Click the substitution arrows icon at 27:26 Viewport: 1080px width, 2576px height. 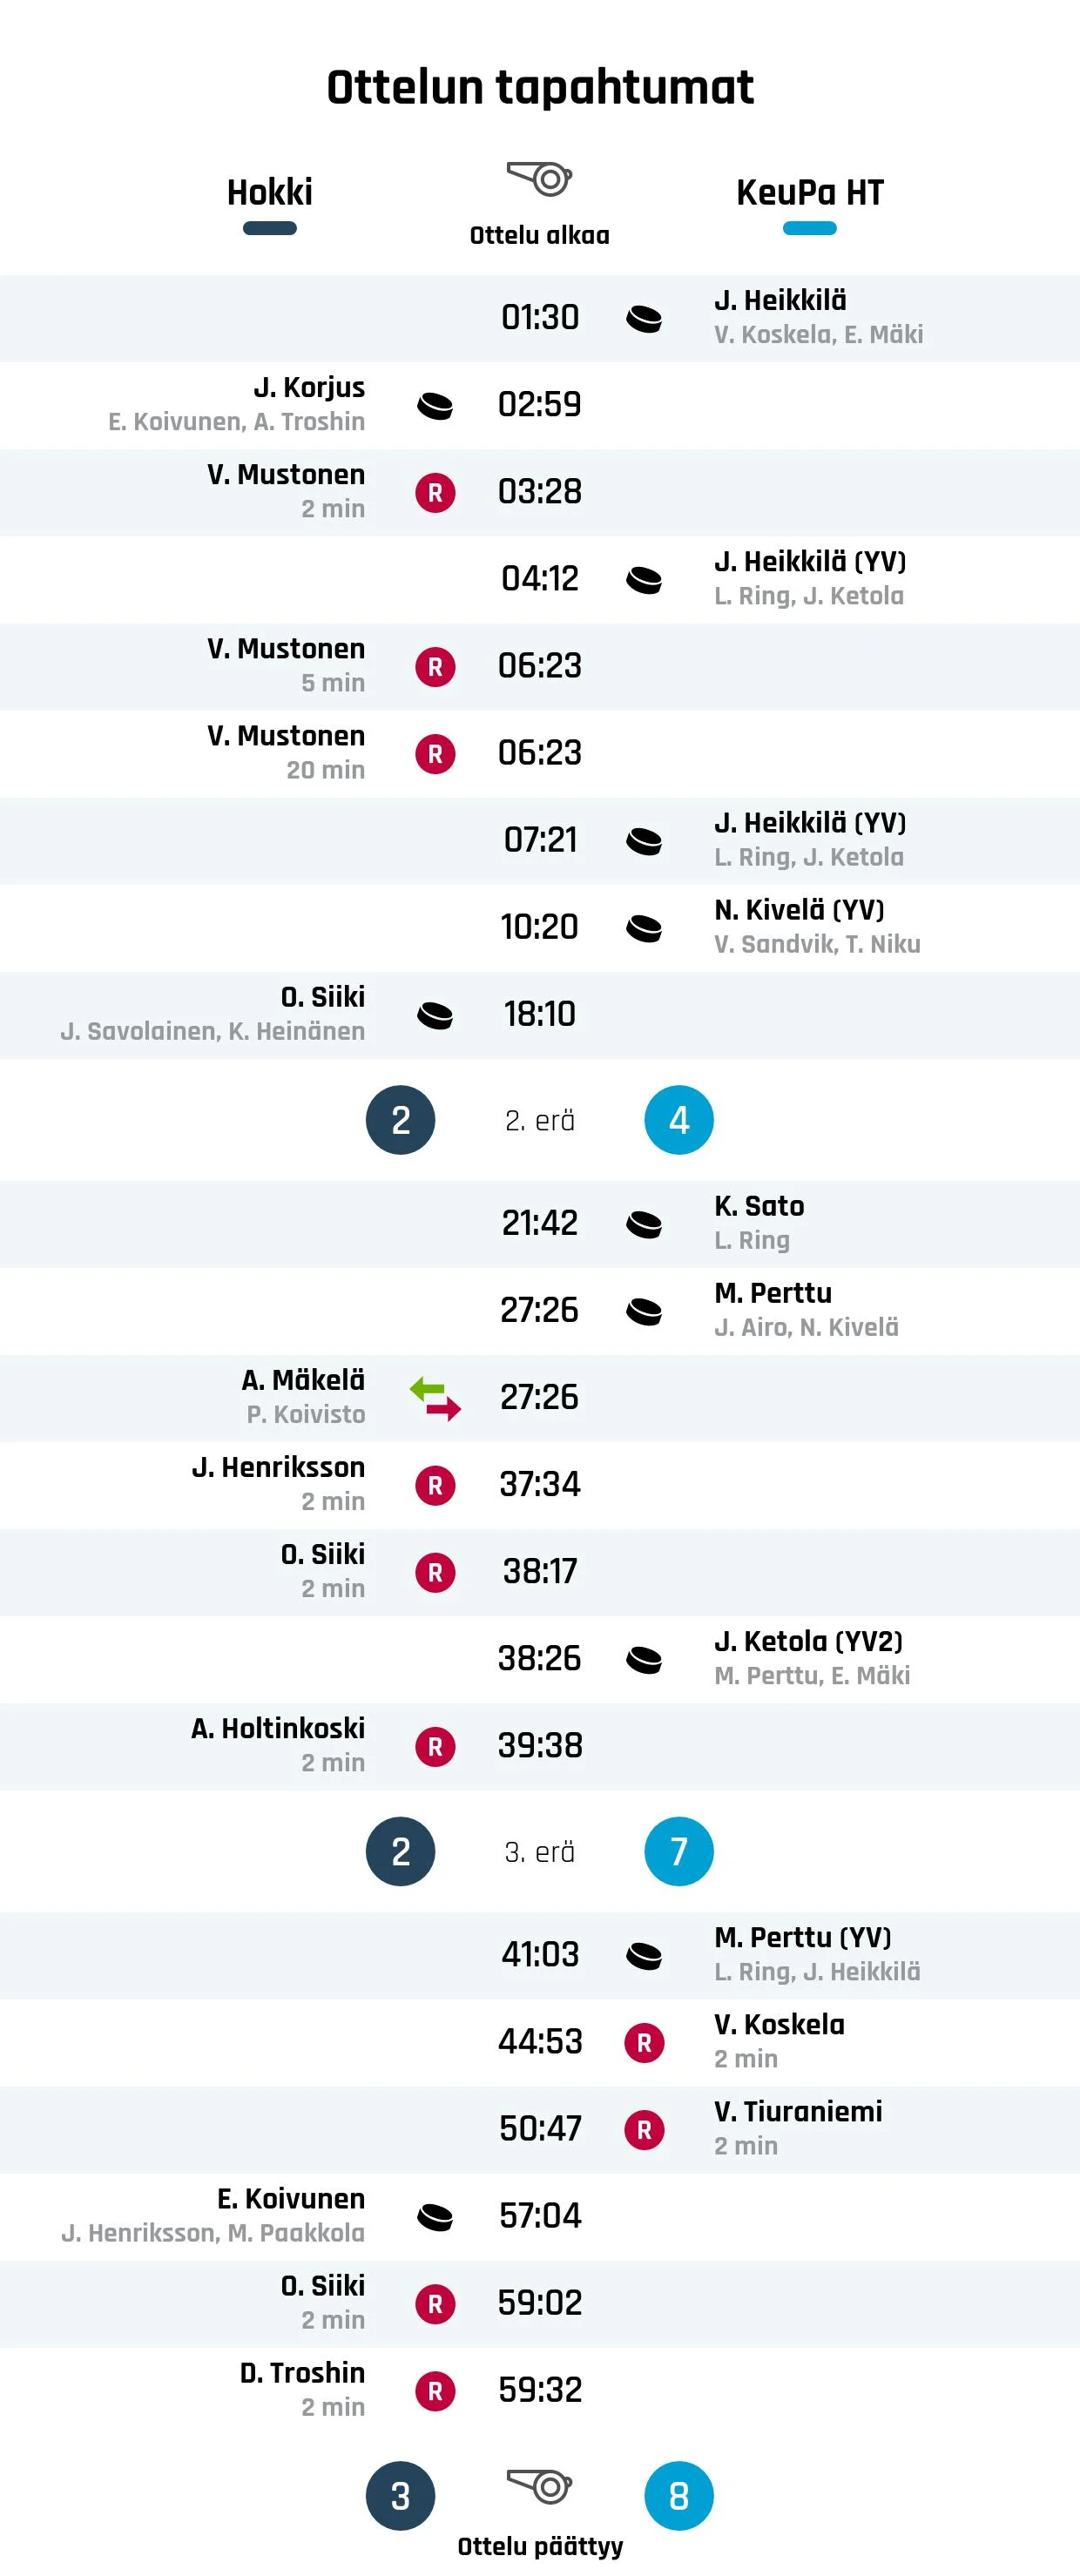pos(435,1398)
